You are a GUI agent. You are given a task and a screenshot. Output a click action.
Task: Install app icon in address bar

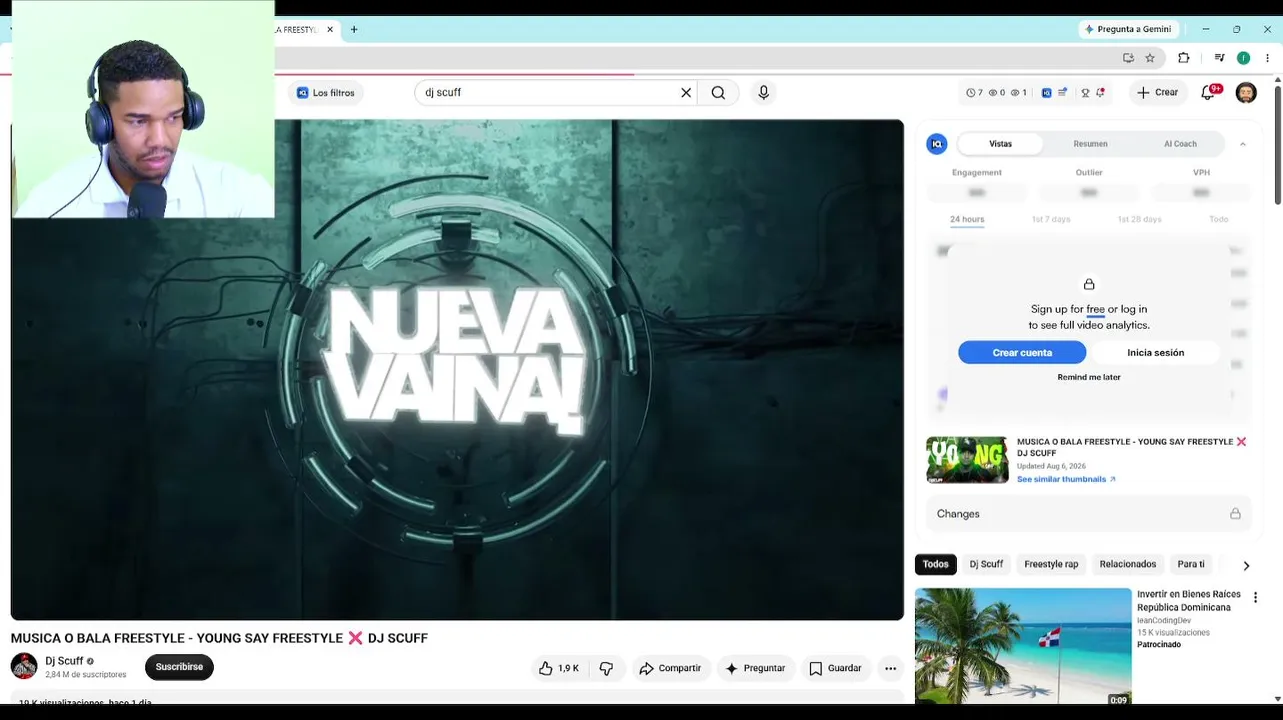(1128, 58)
